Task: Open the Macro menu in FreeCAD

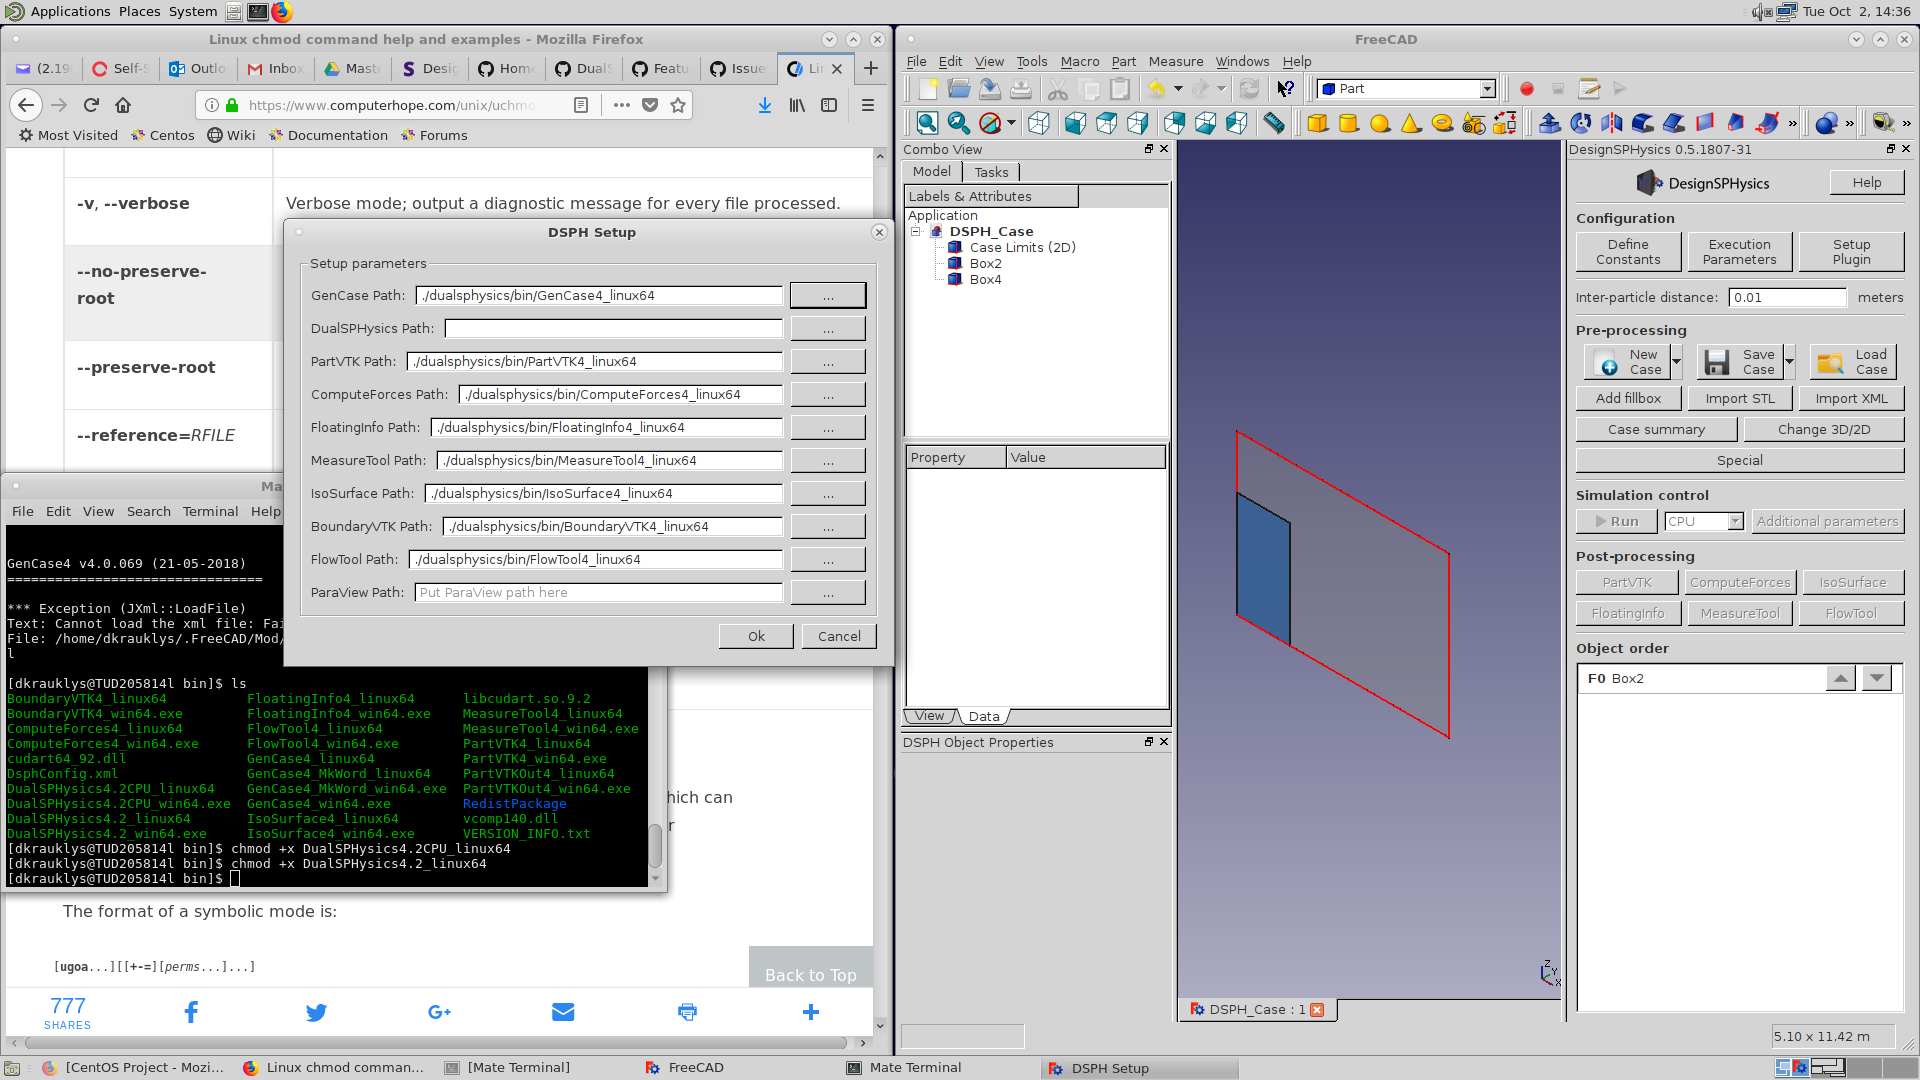Action: (x=1079, y=61)
